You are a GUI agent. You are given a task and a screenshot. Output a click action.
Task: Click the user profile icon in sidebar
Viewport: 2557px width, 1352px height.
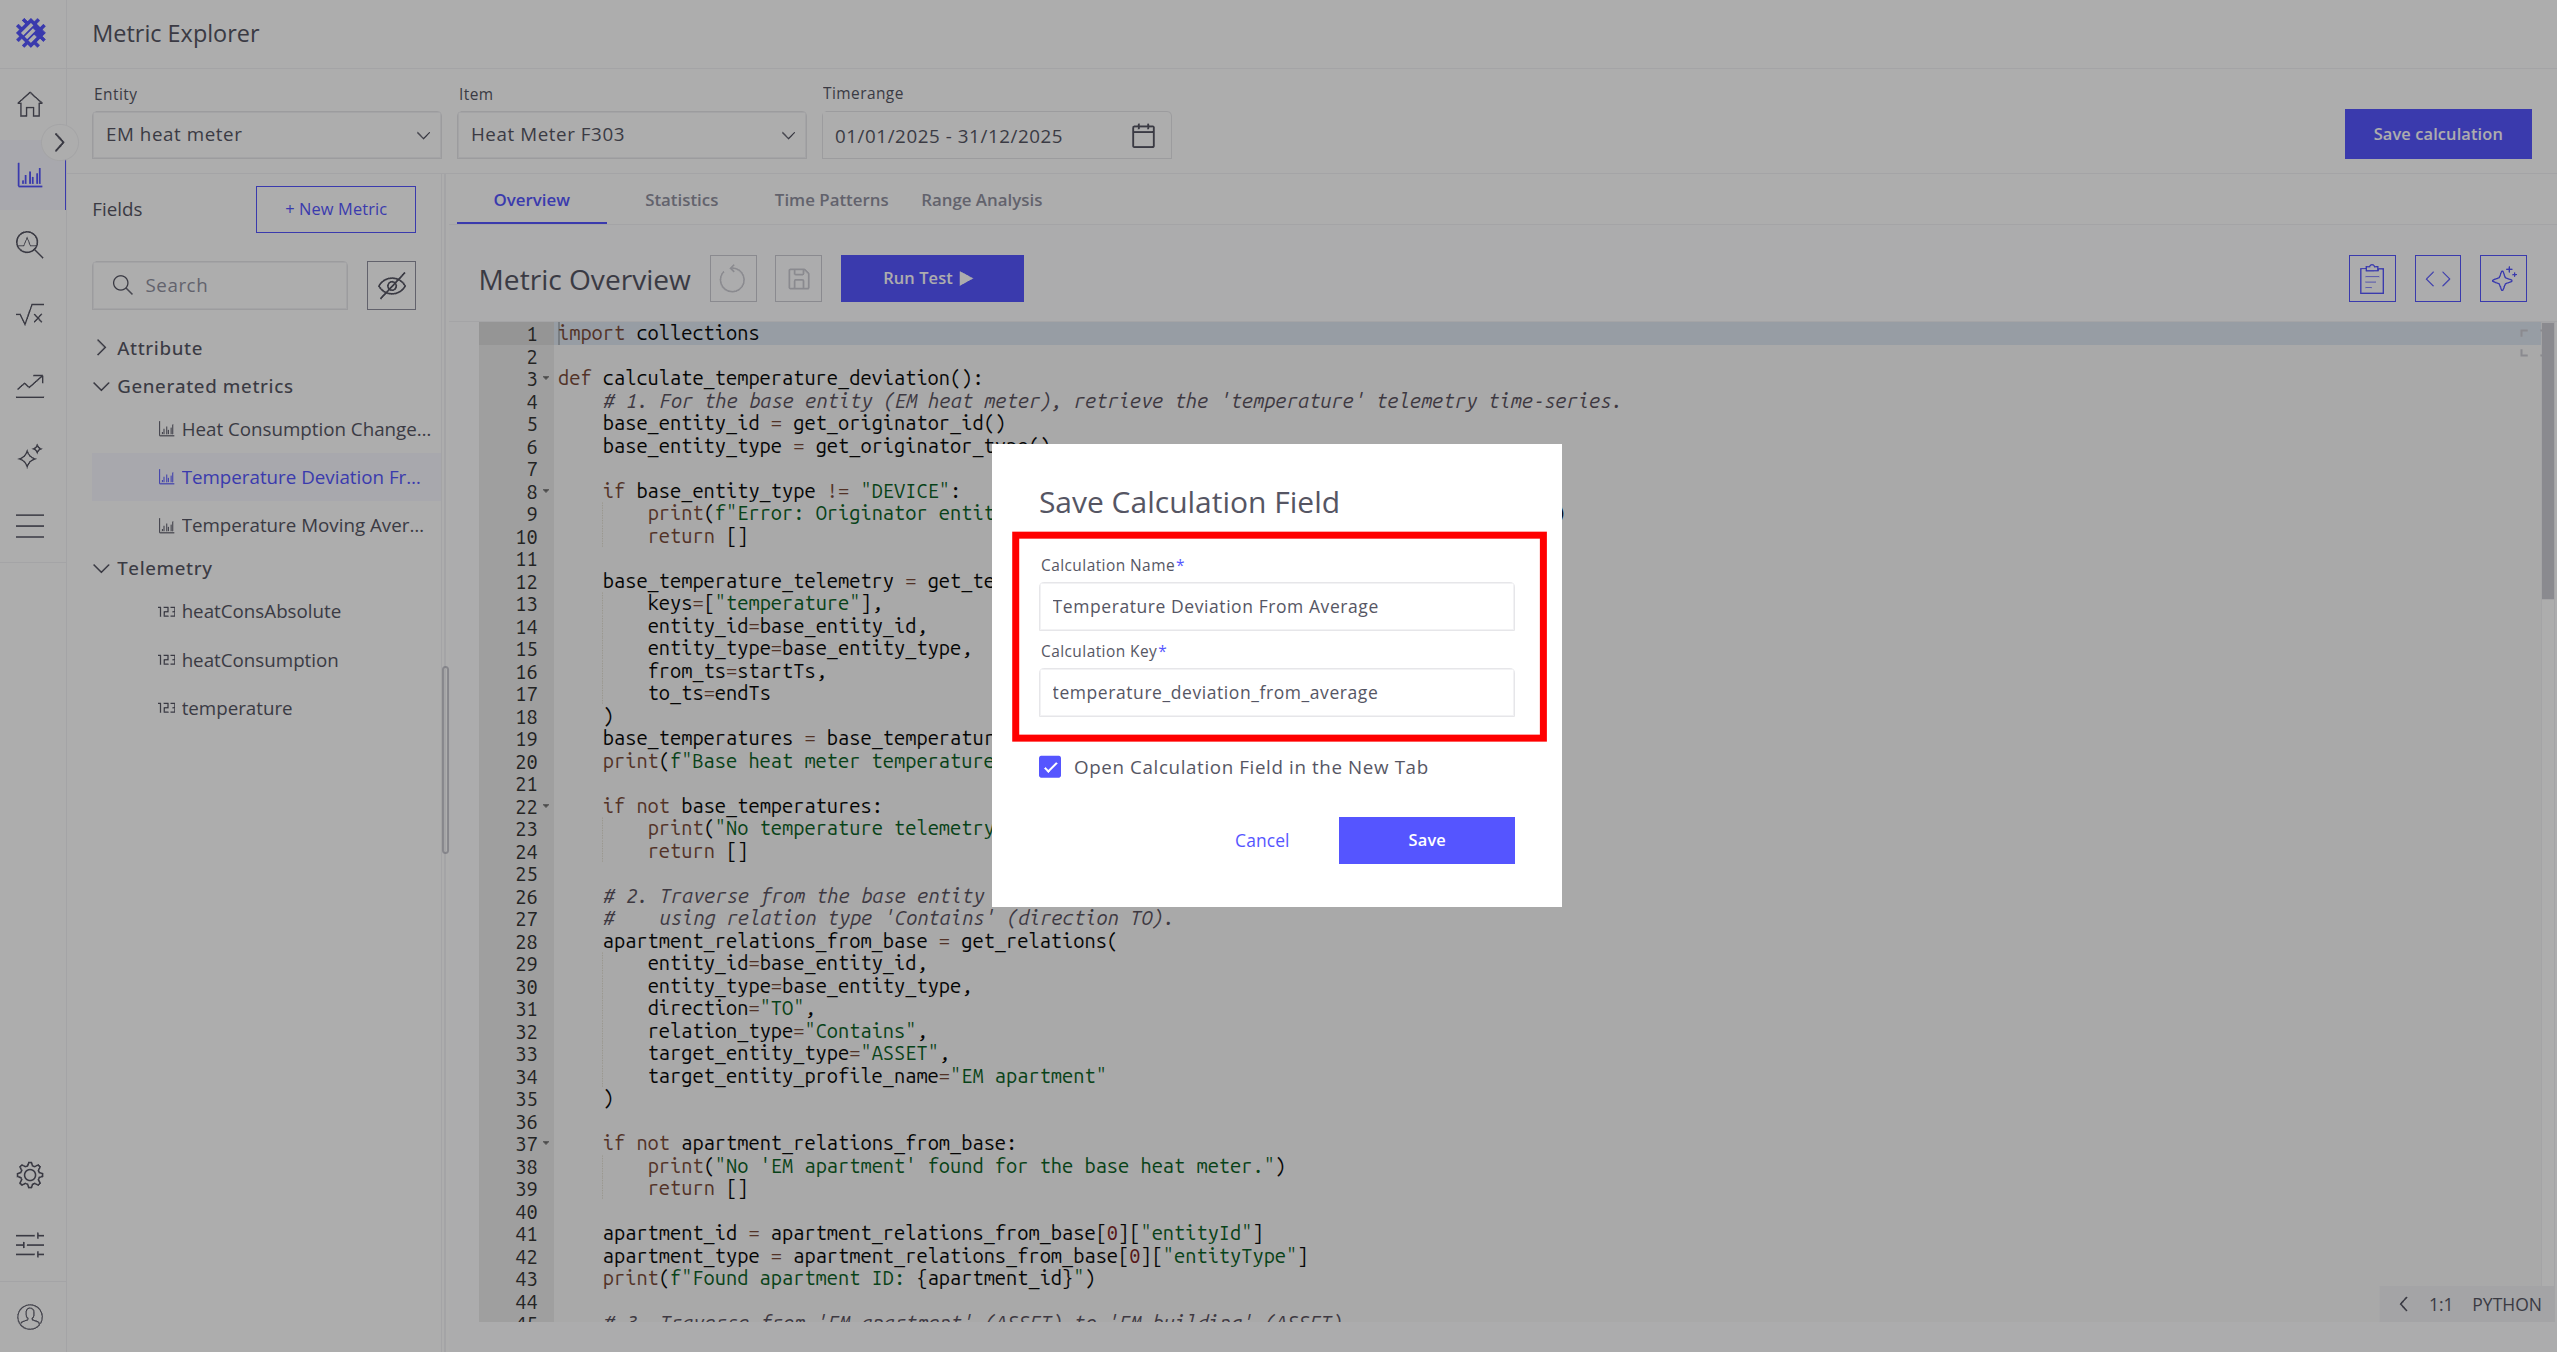(30, 1317)
